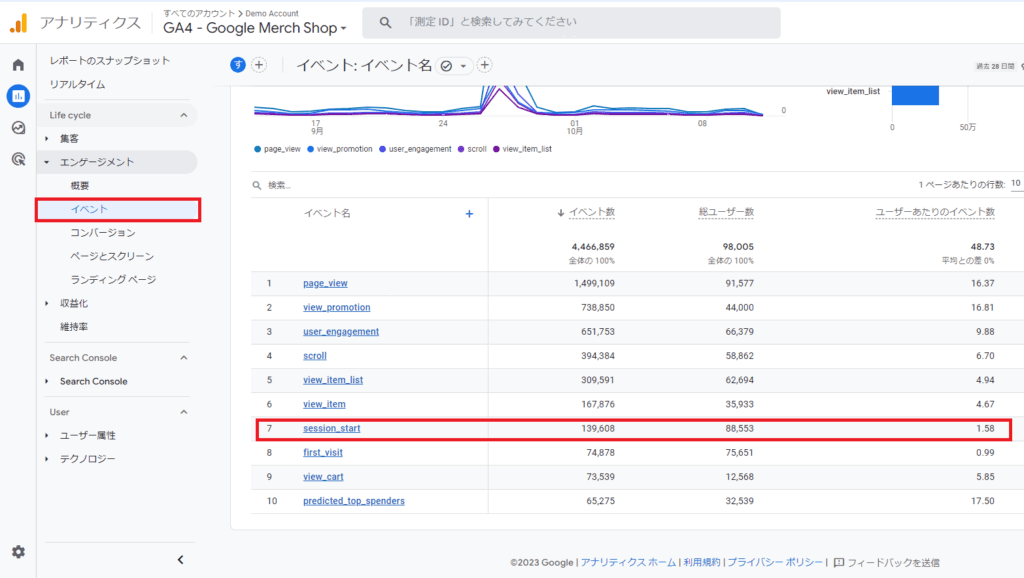Collapse the エンゲージメント tree item
The height and width of the screenshot is (578, 1024).
[46, 162]
